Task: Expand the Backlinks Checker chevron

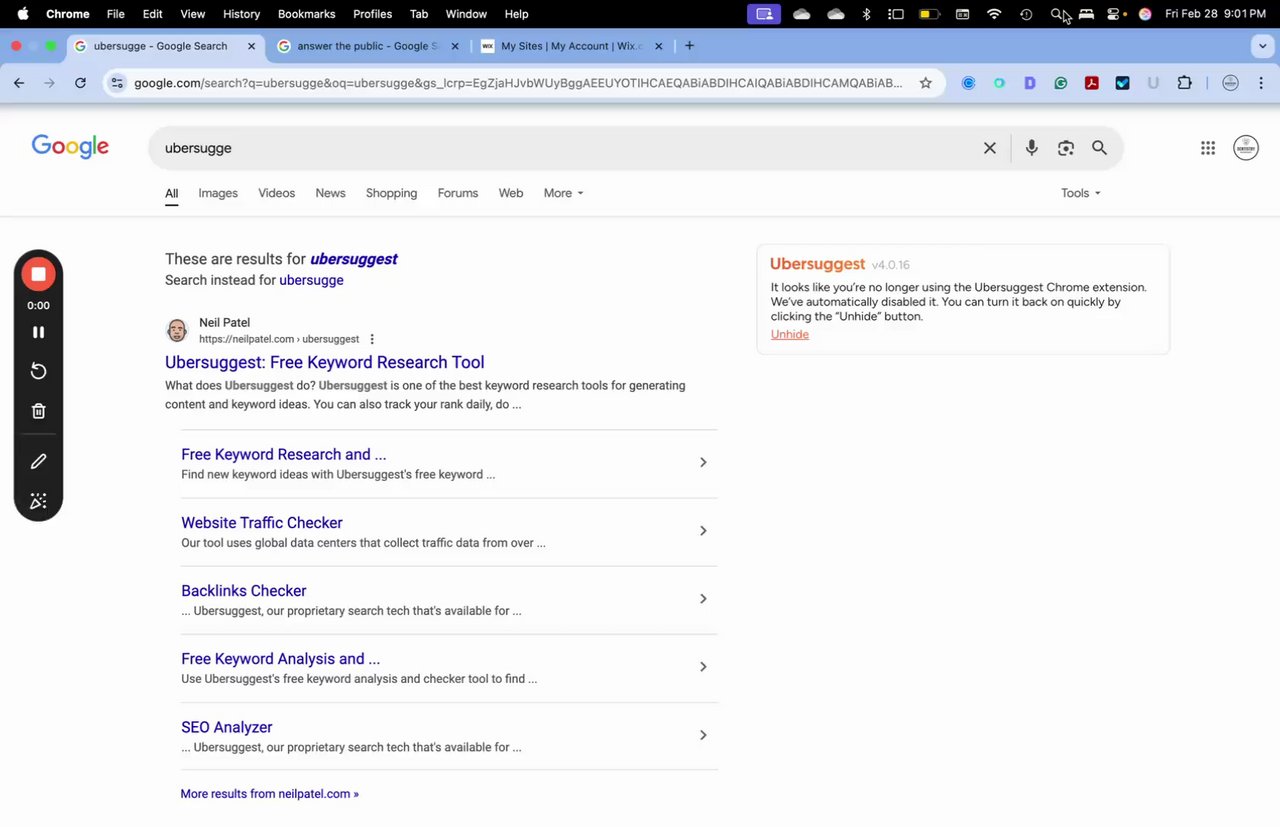Action: point(703,598)
